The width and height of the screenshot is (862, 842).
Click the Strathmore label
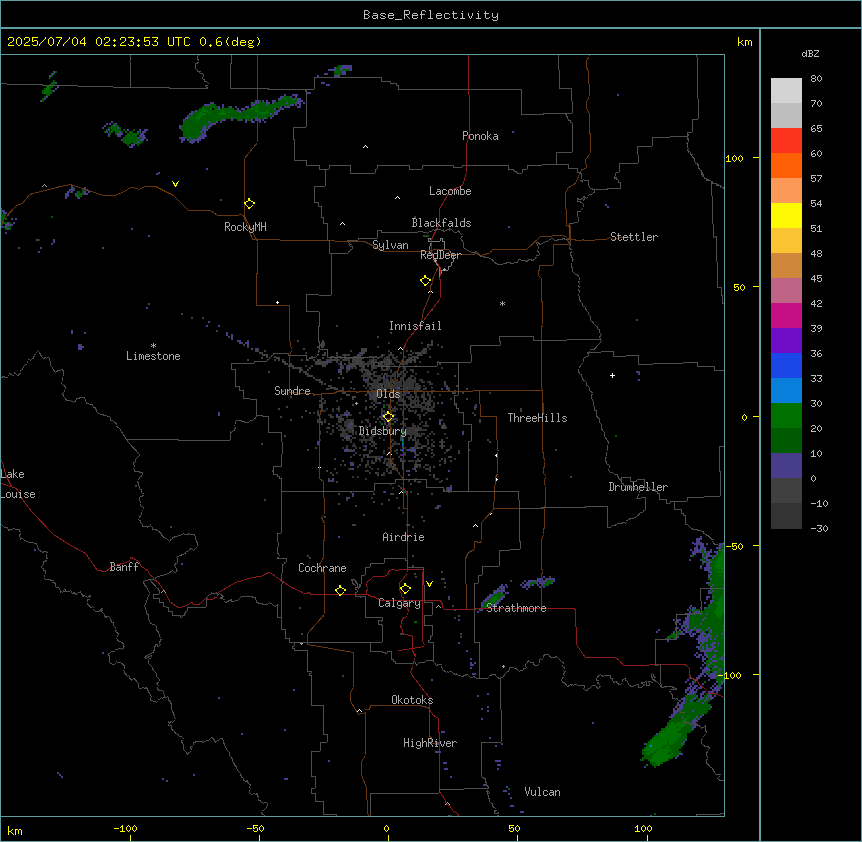coord(516,608)
